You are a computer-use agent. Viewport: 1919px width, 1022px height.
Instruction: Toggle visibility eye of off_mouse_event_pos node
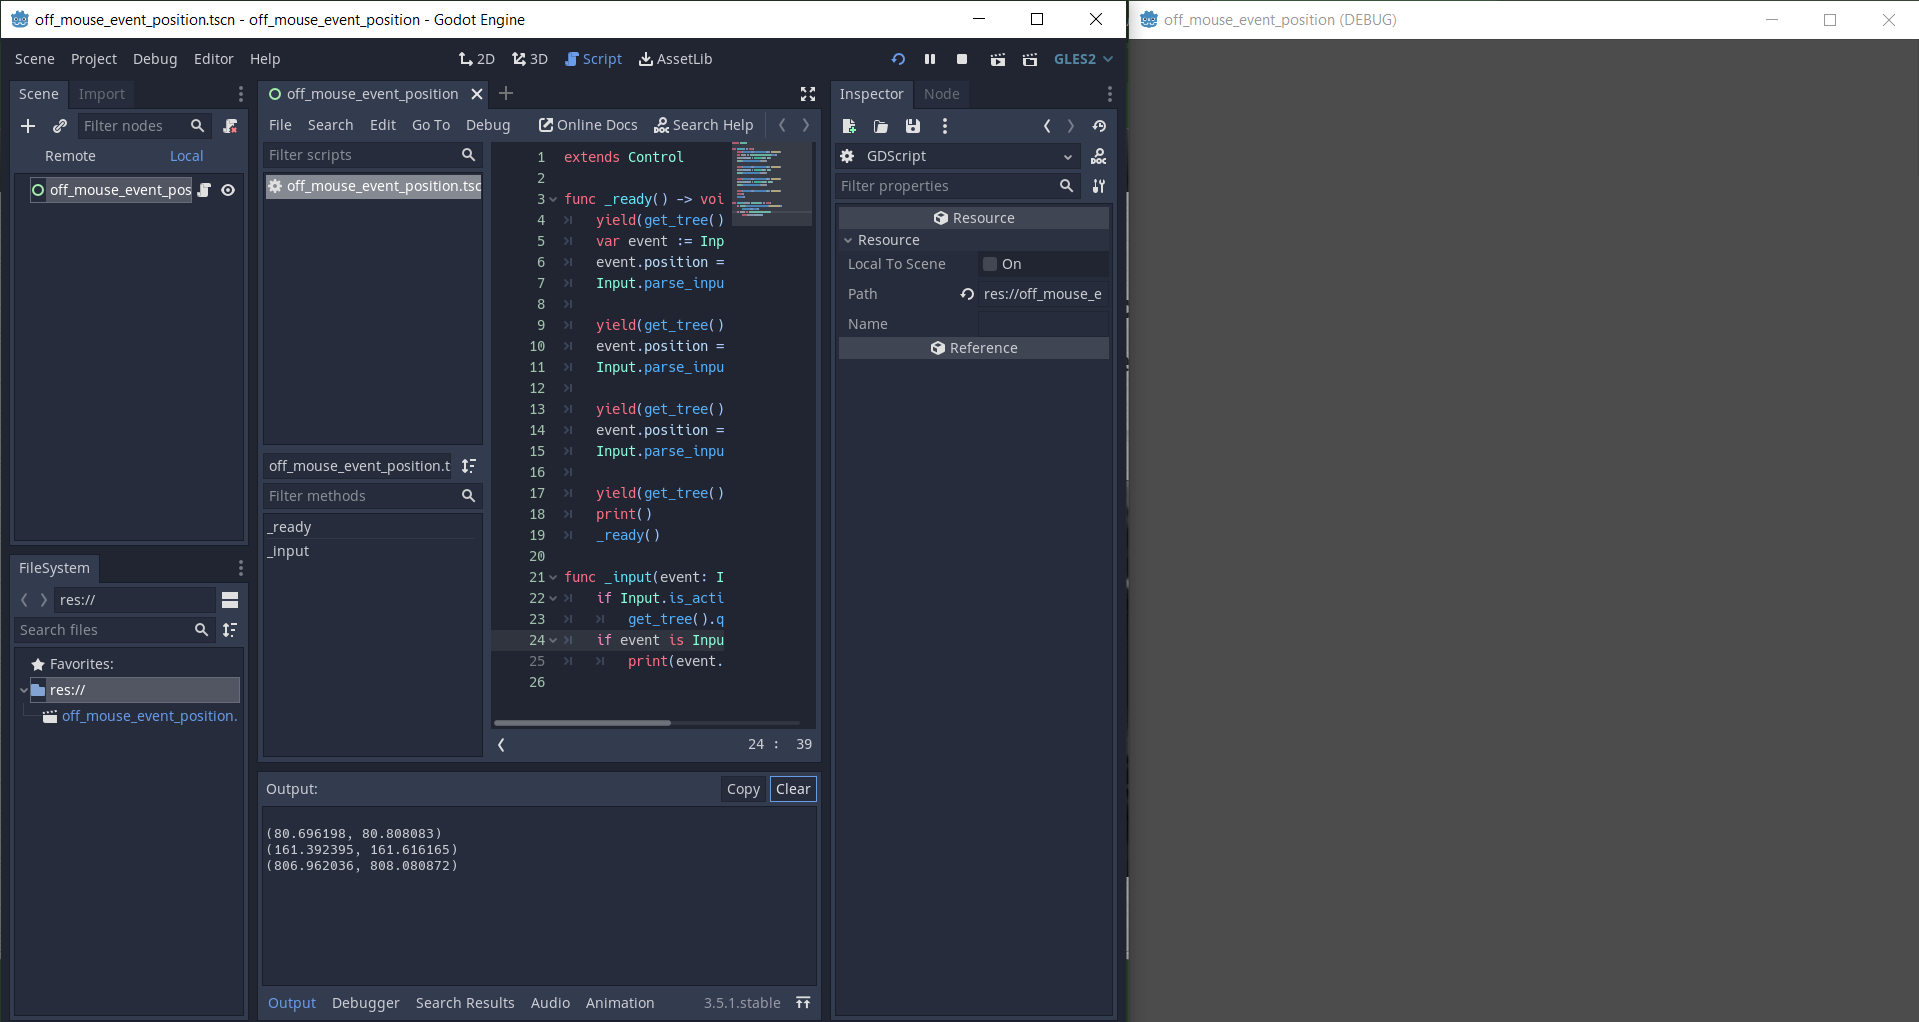228,190
